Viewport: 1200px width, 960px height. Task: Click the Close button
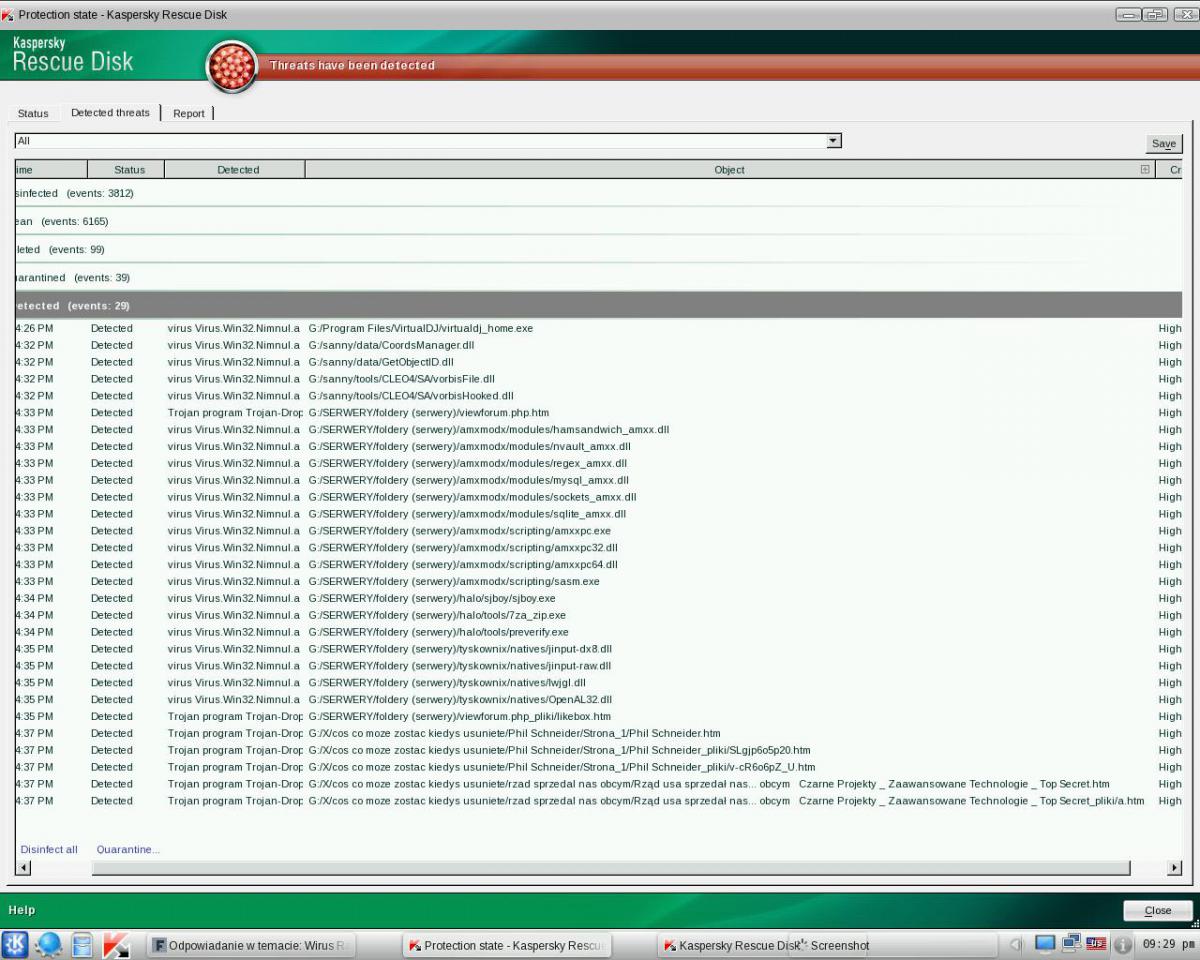(1158, 910)
